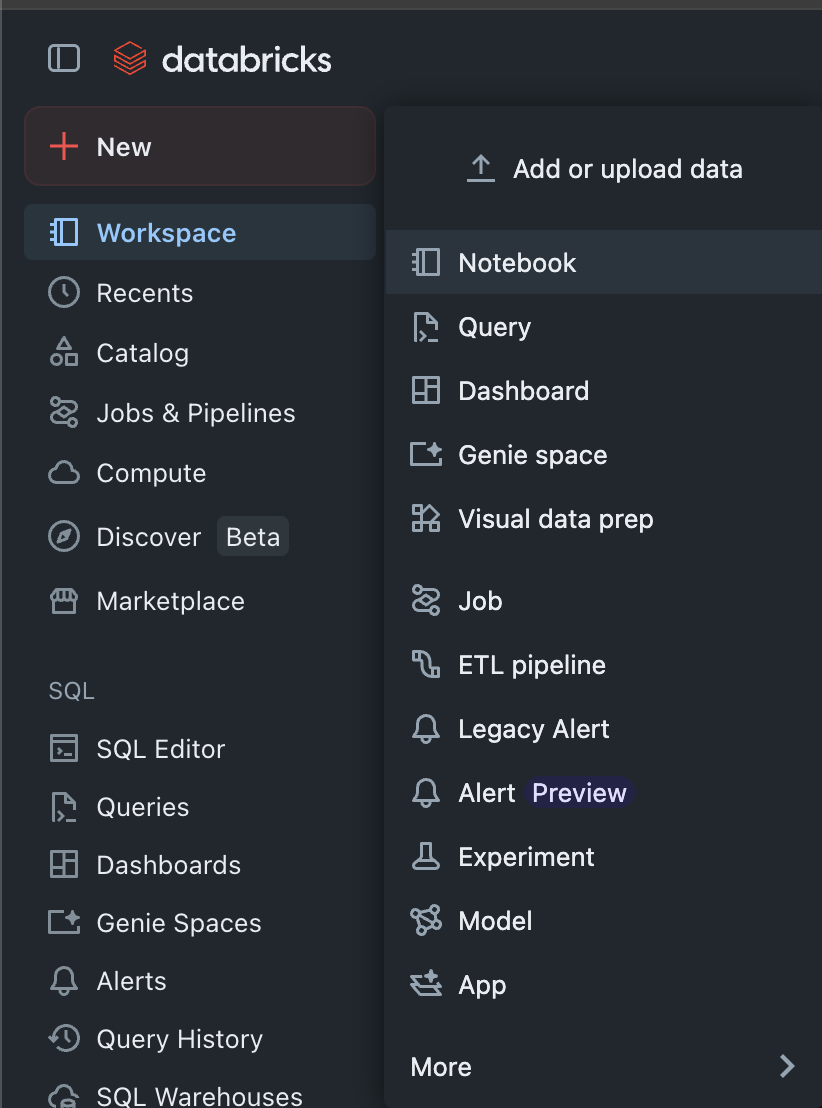Select Legacy Alert menu entry
The width and height of the screenshot is (822, 1108).
pos(604,729)
